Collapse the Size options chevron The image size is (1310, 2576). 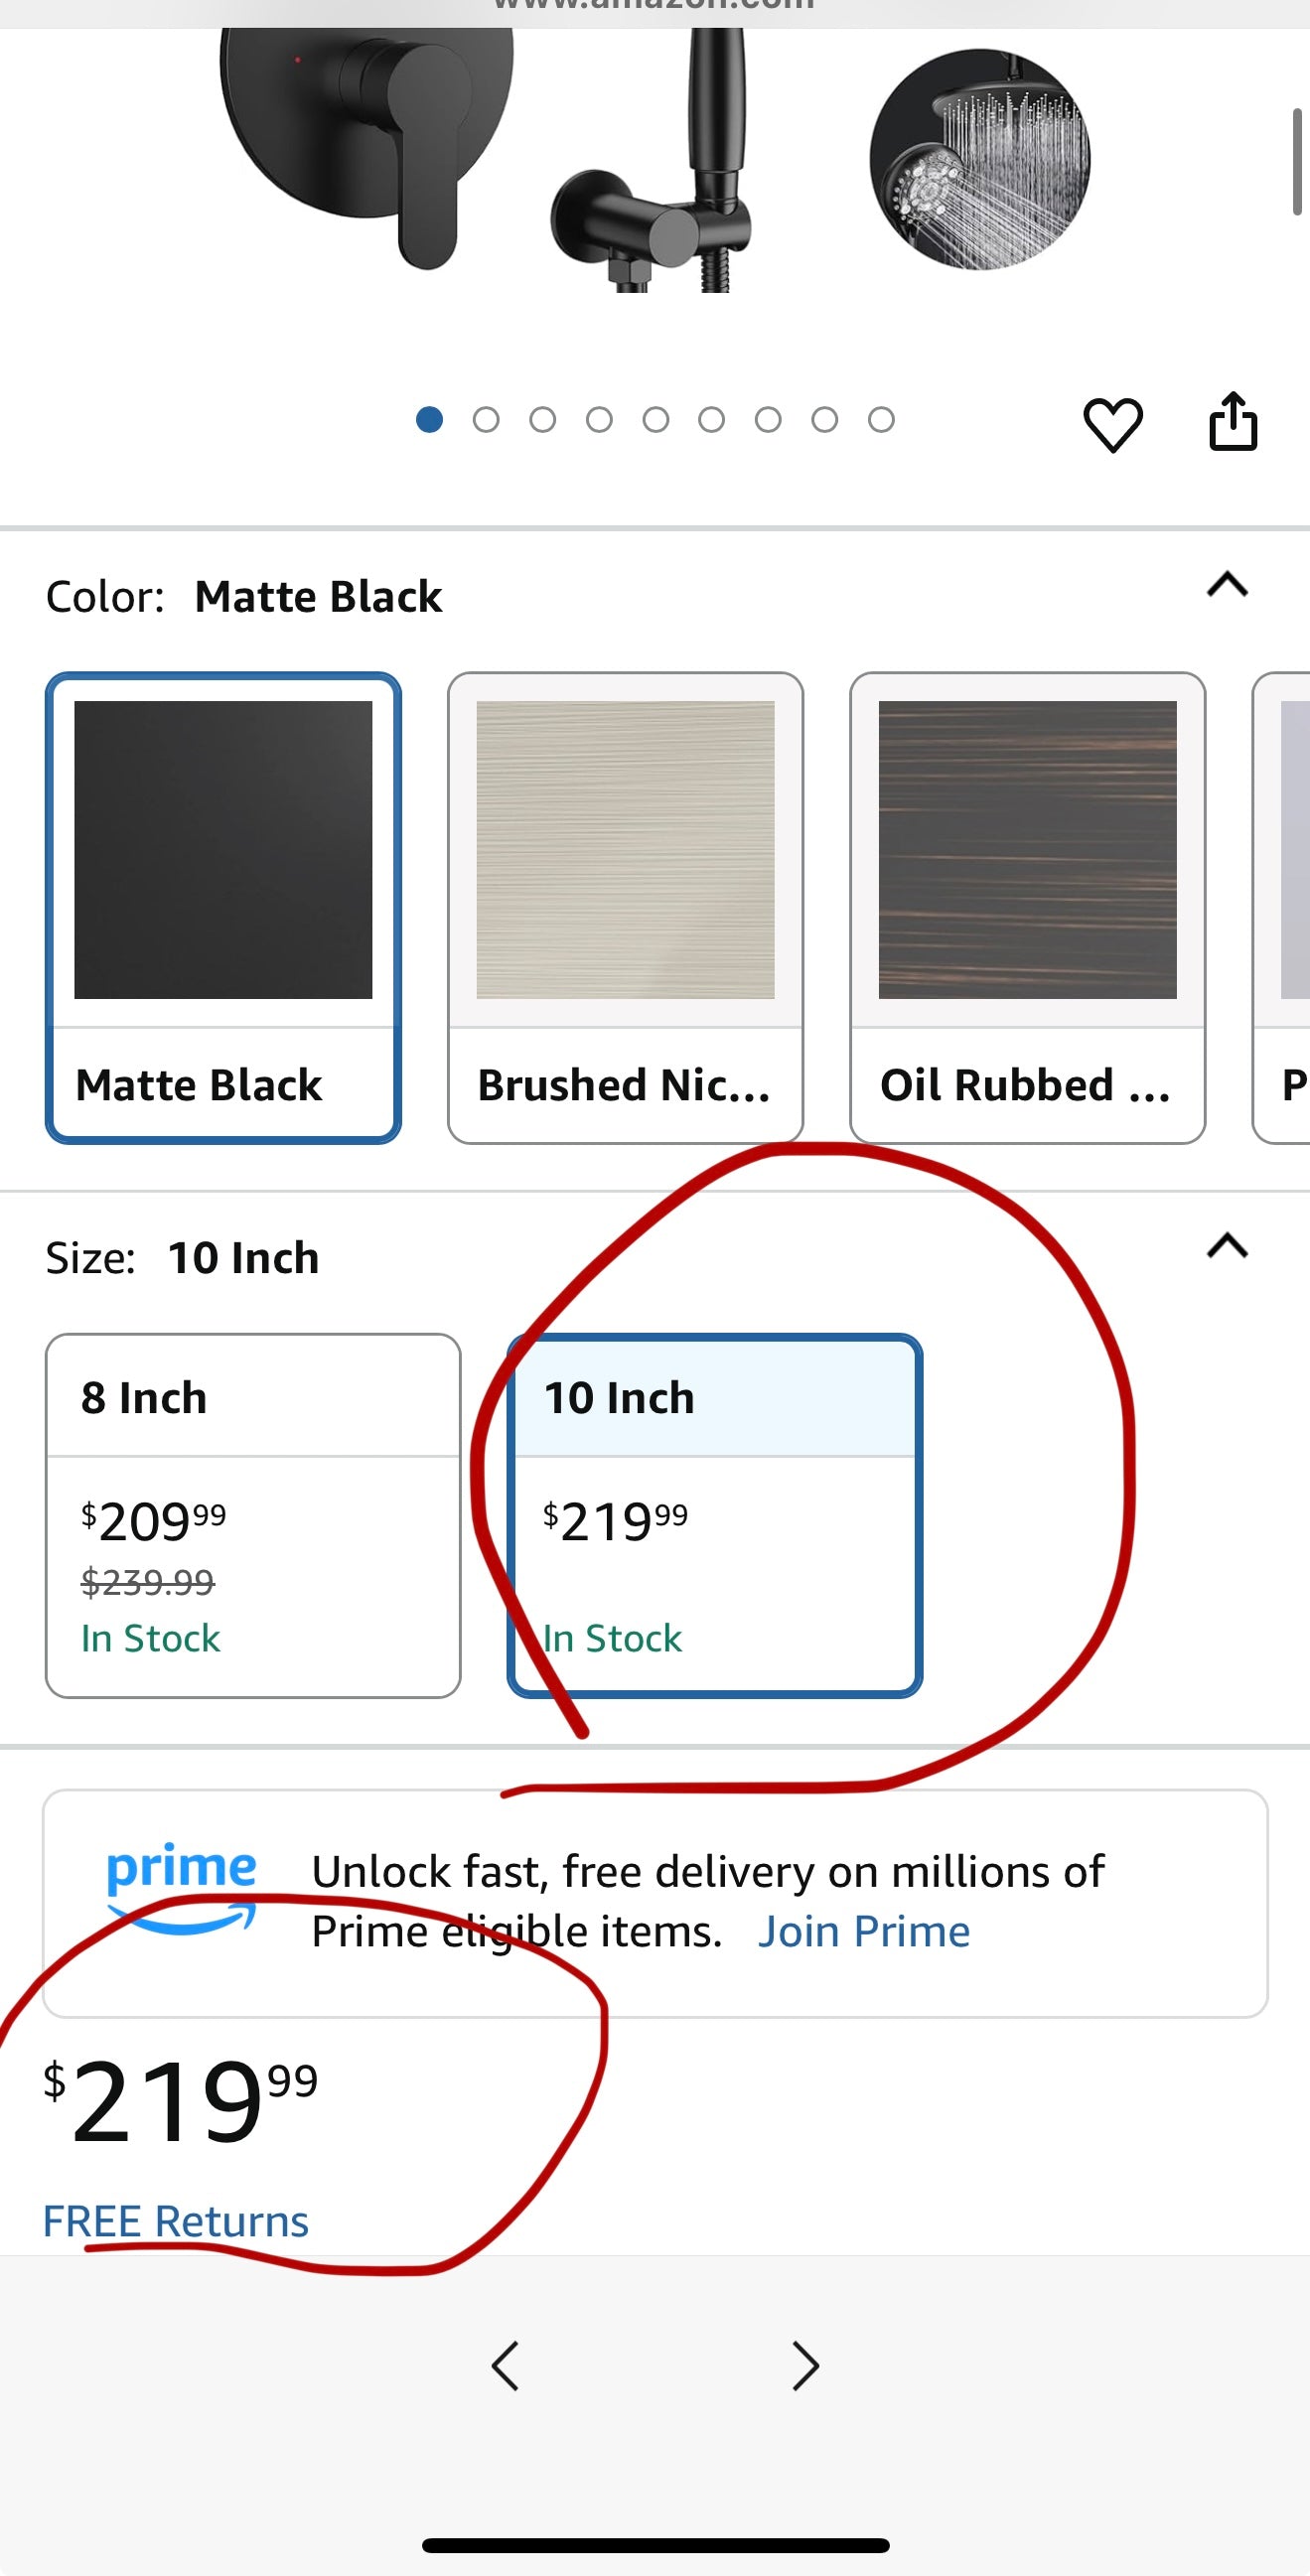pyautogui.click(x=1227, y=1246)
